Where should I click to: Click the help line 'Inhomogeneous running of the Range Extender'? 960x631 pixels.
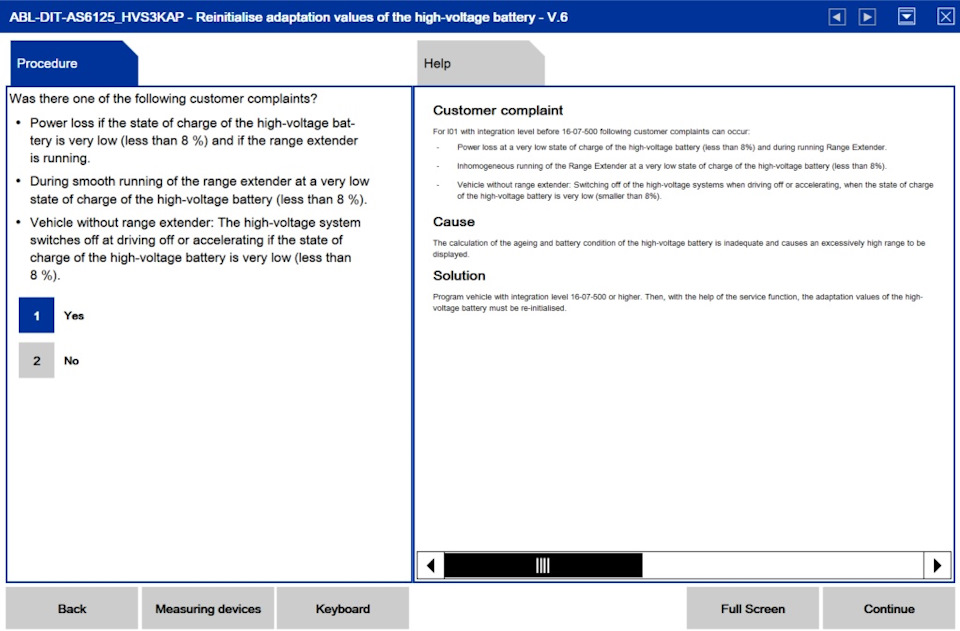(672, 166)
